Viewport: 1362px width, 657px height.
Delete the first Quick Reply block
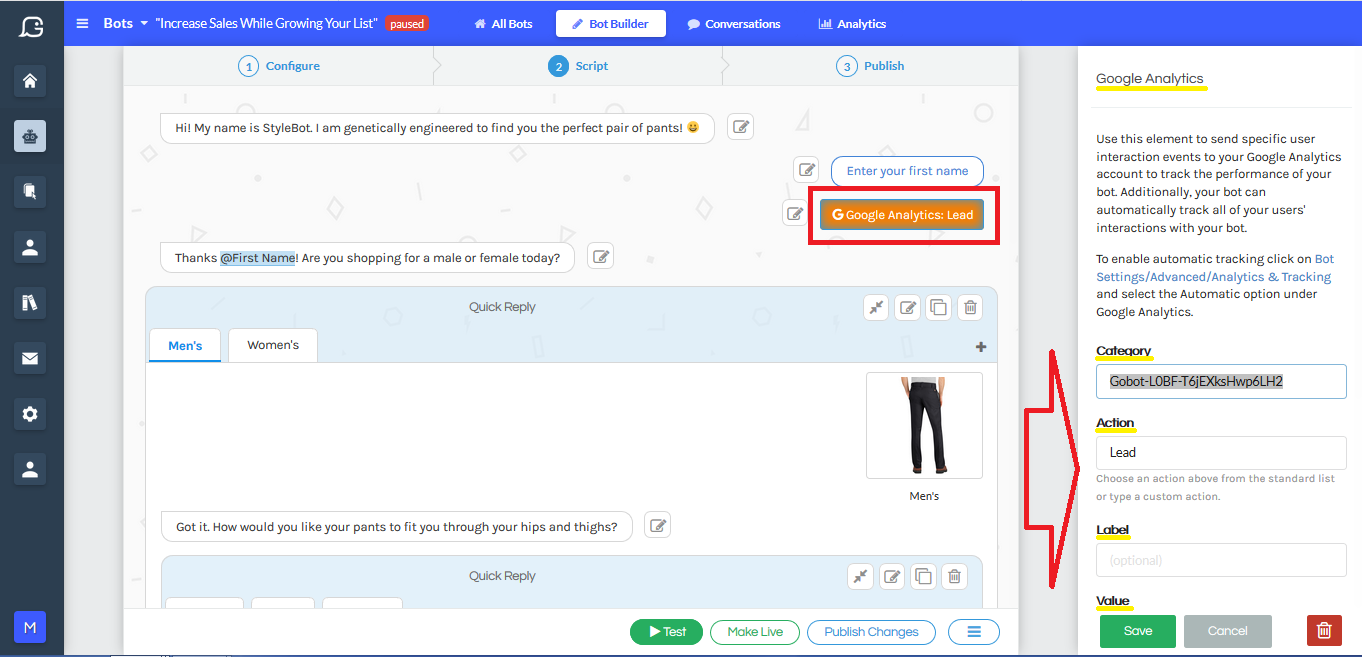970,307
